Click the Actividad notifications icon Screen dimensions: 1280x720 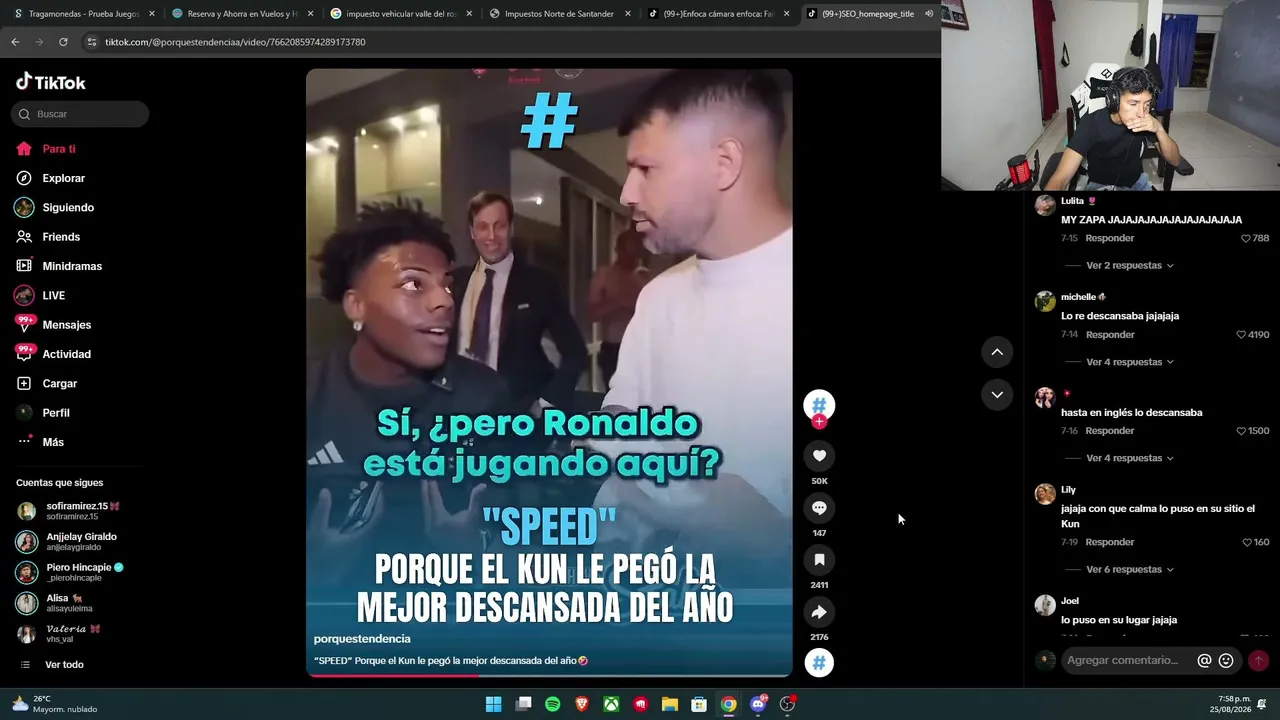point(25,353)
